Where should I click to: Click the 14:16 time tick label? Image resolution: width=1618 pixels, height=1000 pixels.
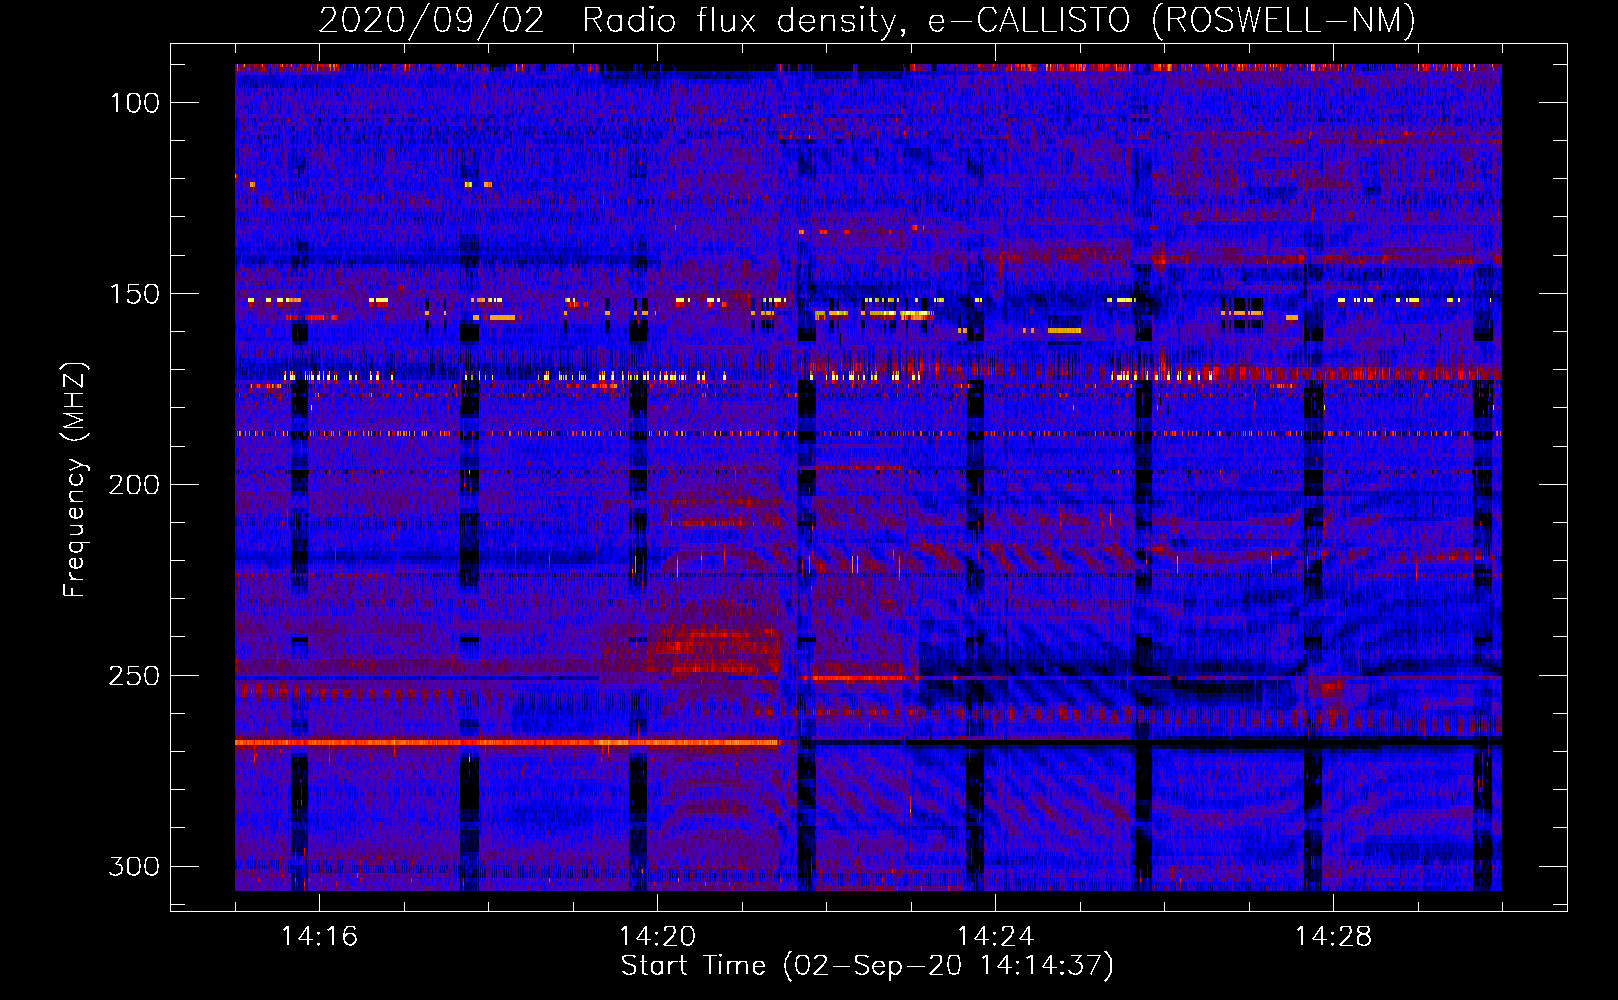pos(319,937)
